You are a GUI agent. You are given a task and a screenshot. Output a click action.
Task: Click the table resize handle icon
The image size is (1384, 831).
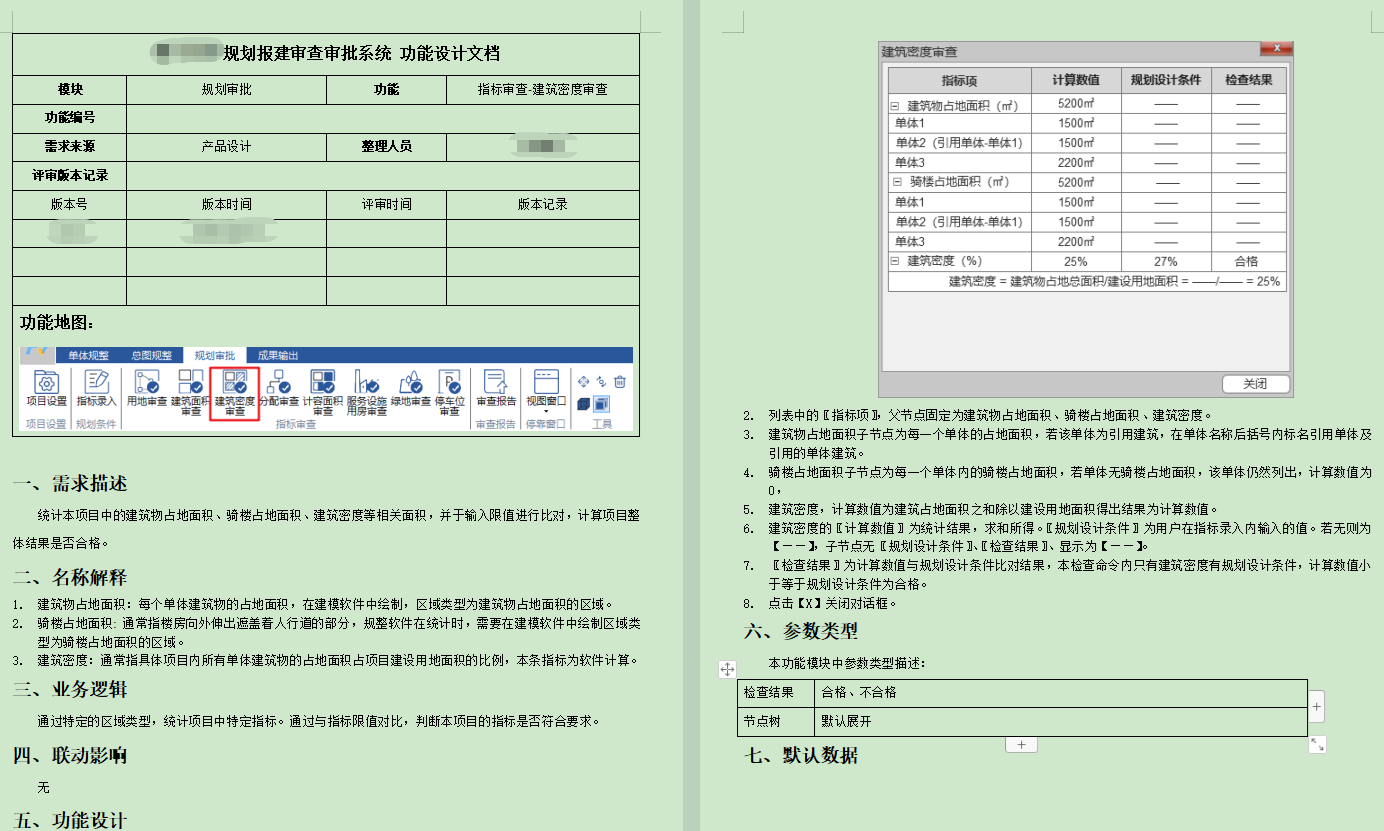click(x=1317, y=744)
